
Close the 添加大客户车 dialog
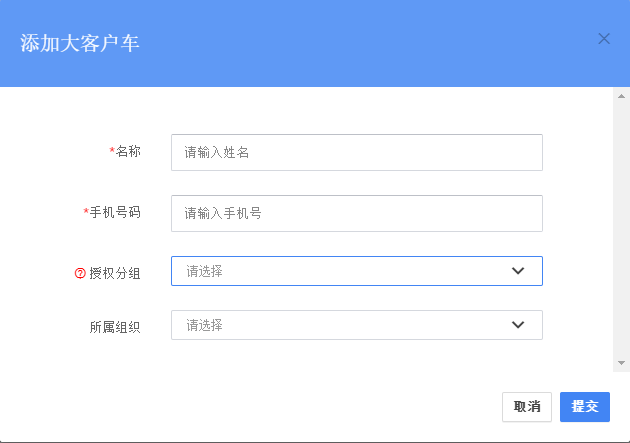click(604, 39)
